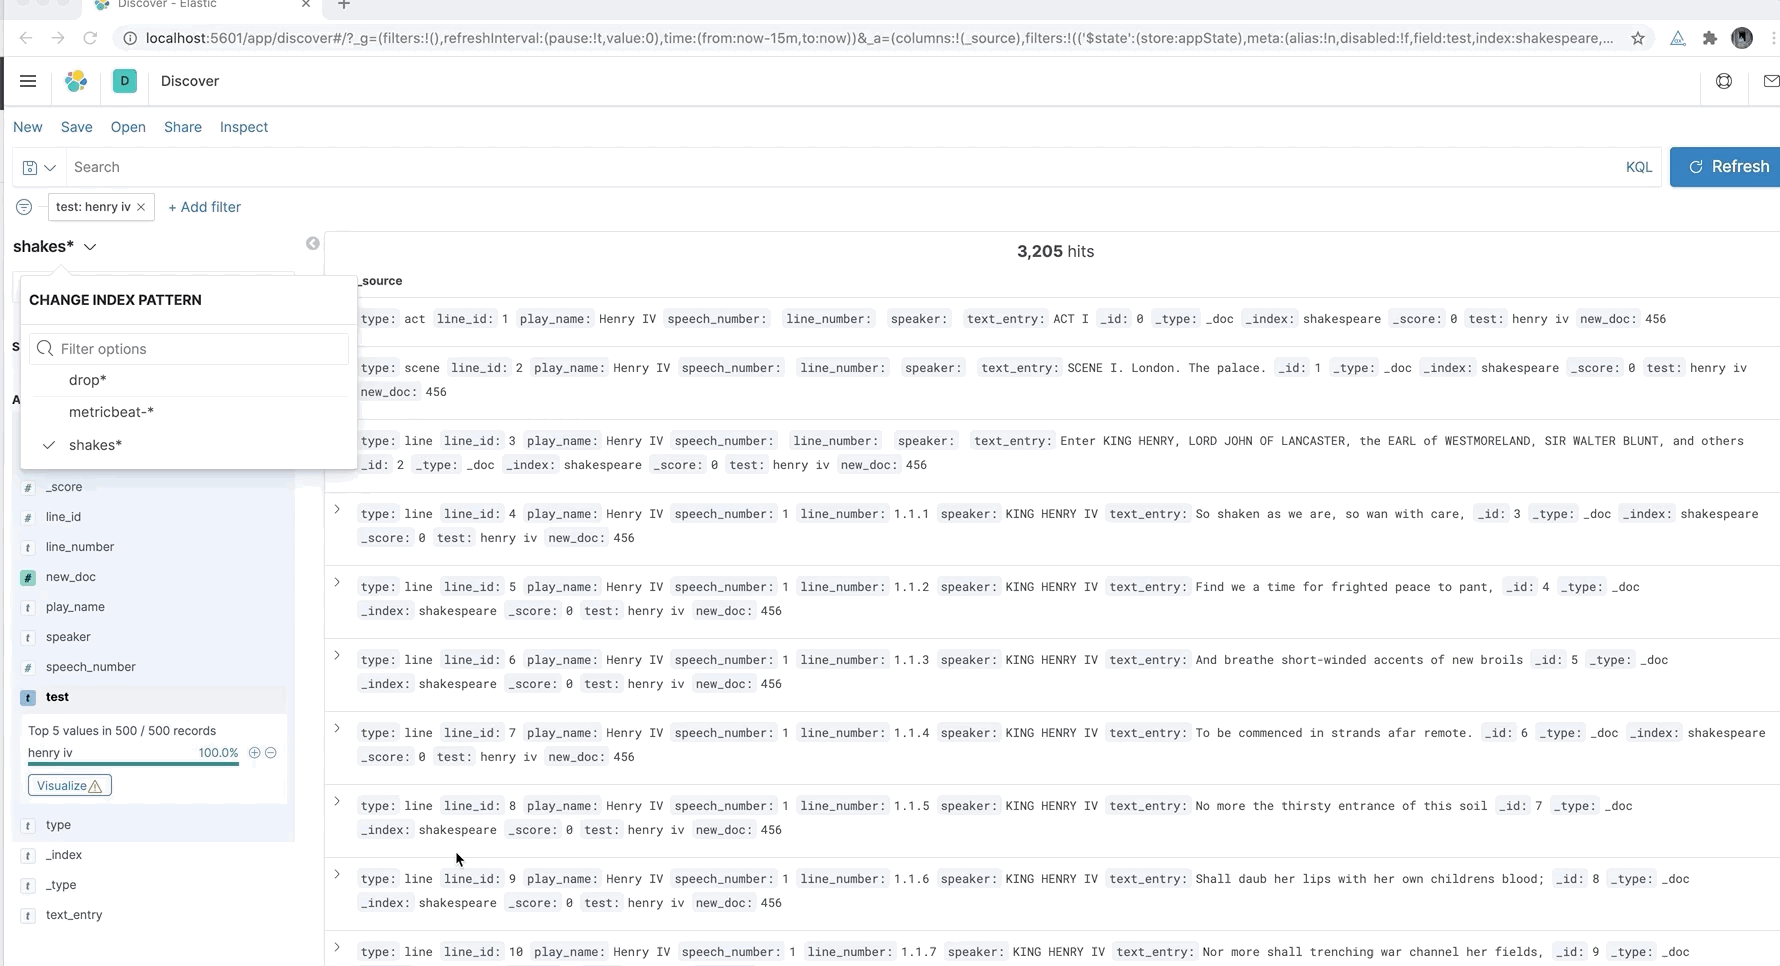Expand the document row with line_id 5
Screen dimensions: 1780x966
(337, 583)
